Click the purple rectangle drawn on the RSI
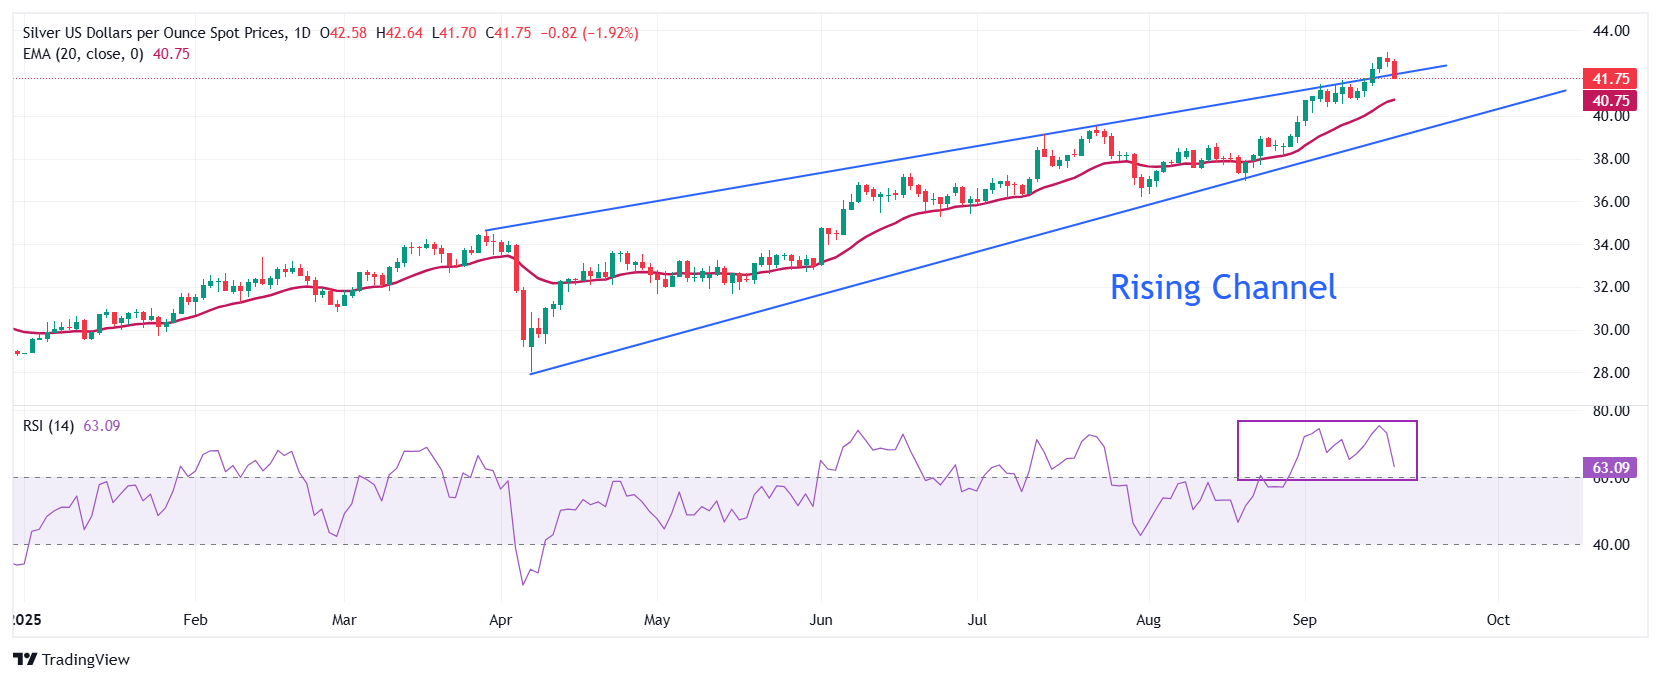This screenshot has height=681, width=1661. (1326, 422)
